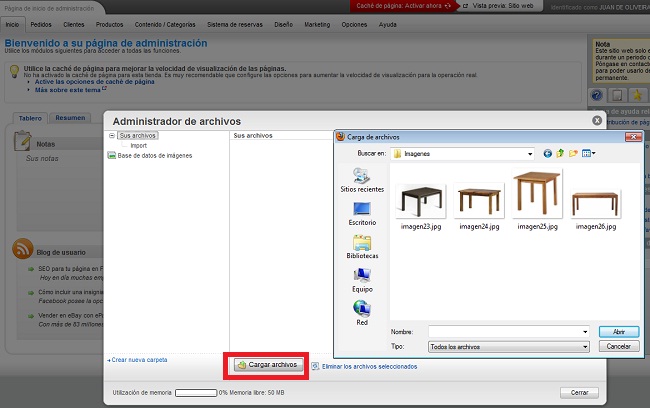Click the Cargar archivos button

click(268, 365)
